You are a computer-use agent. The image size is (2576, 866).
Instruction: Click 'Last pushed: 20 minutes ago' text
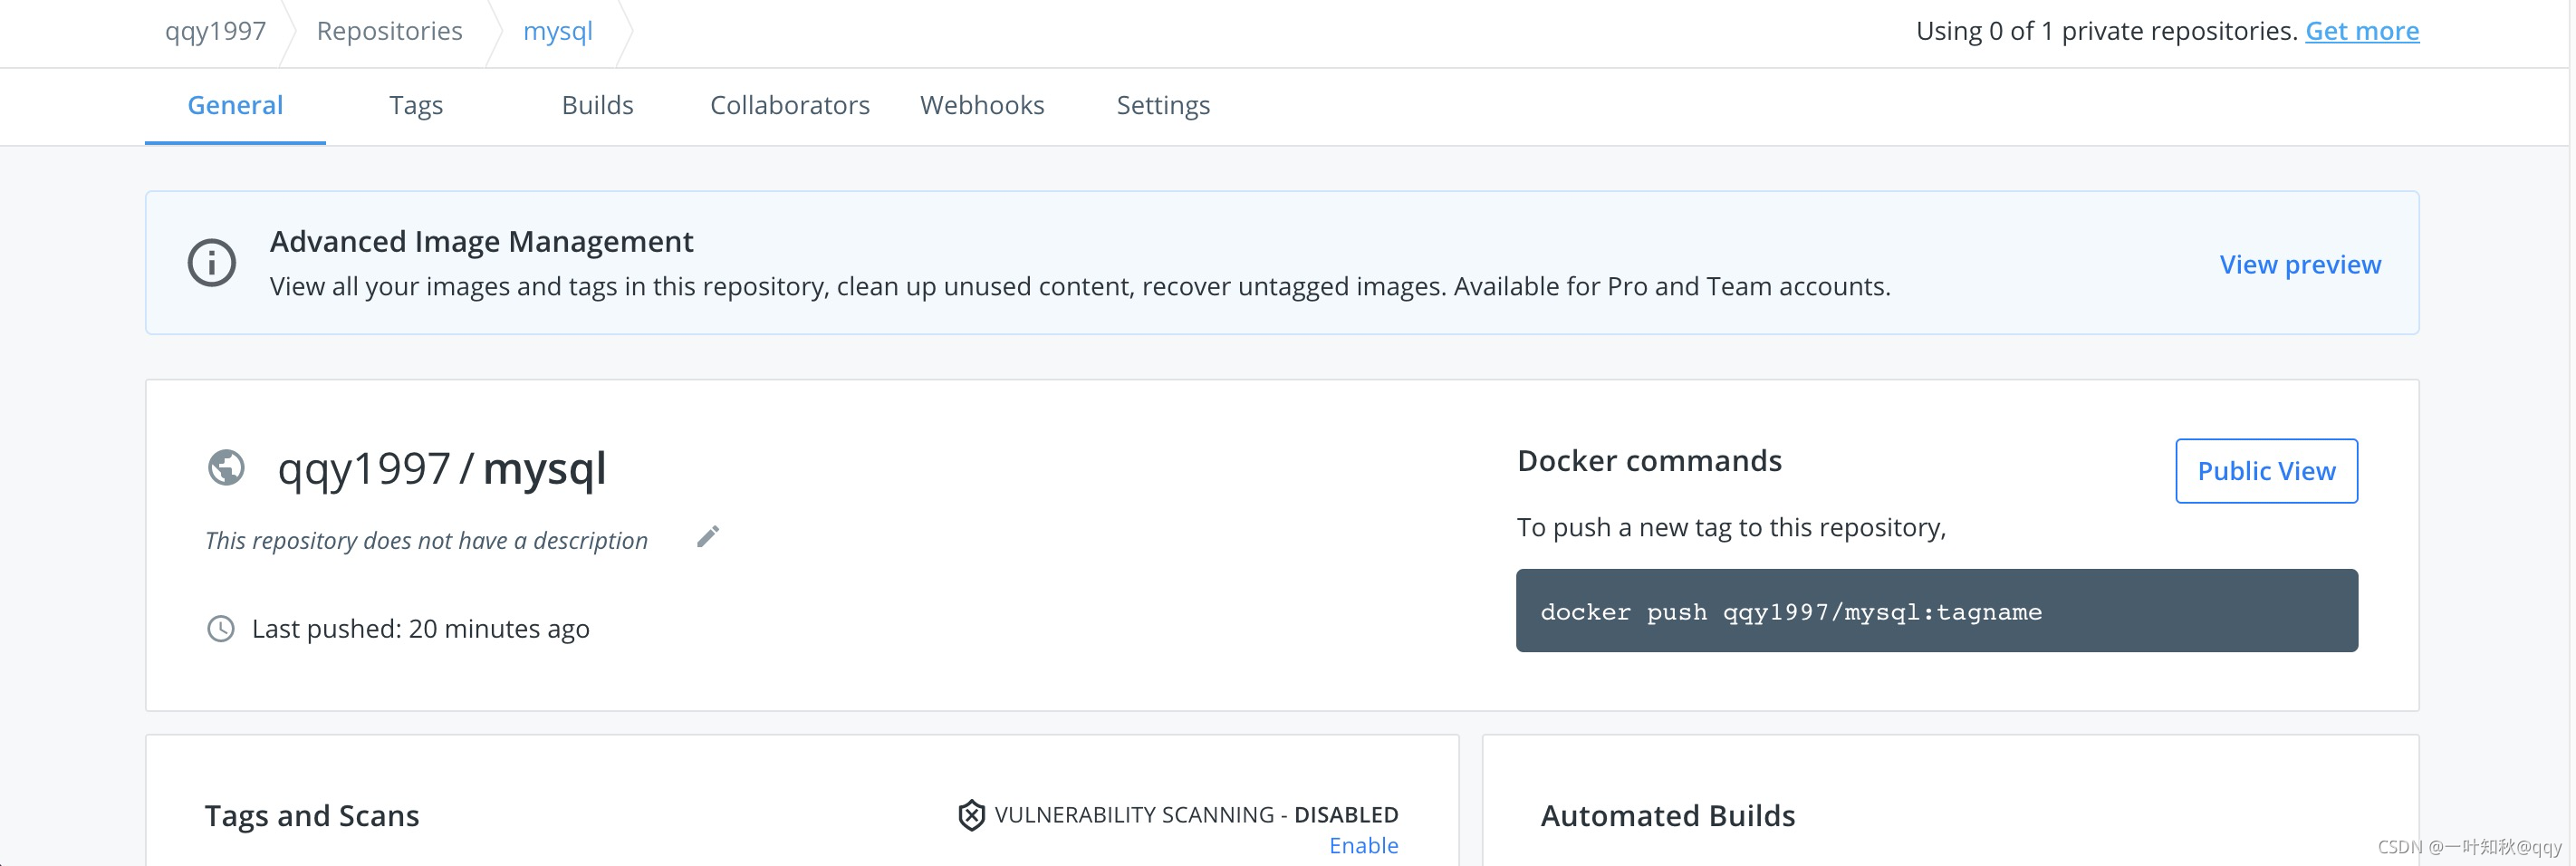click(x=421, y=629)
